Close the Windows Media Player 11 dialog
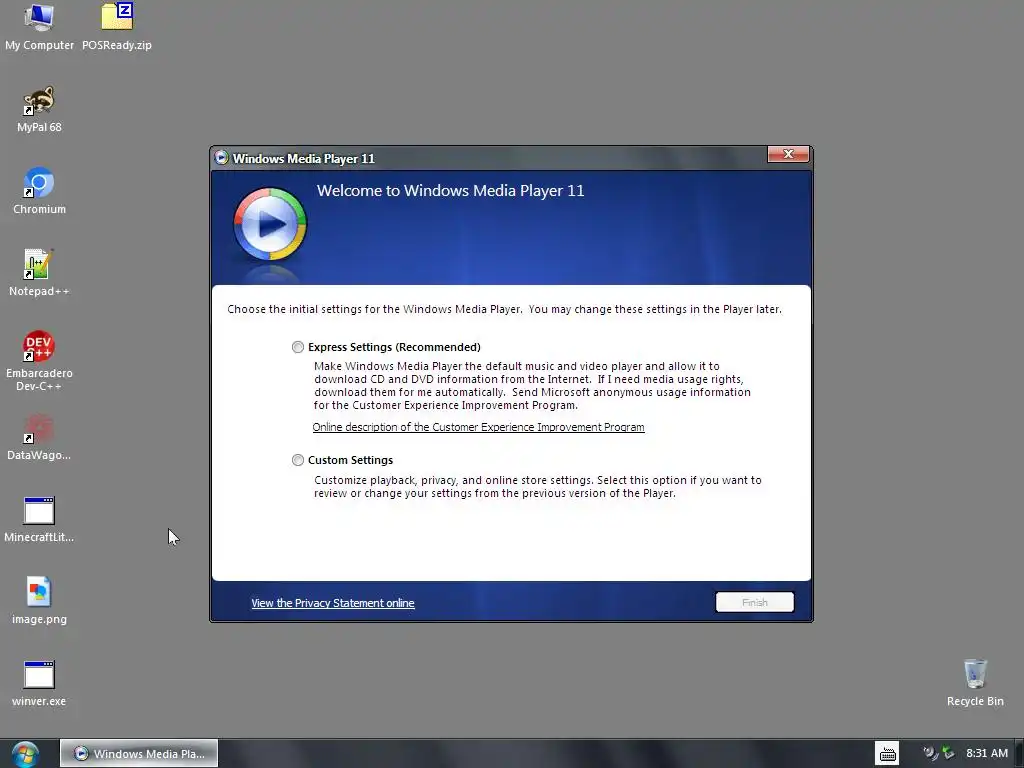Image resolution: width=1024 pixels, height=768 pixels. [x=788, y=154]
